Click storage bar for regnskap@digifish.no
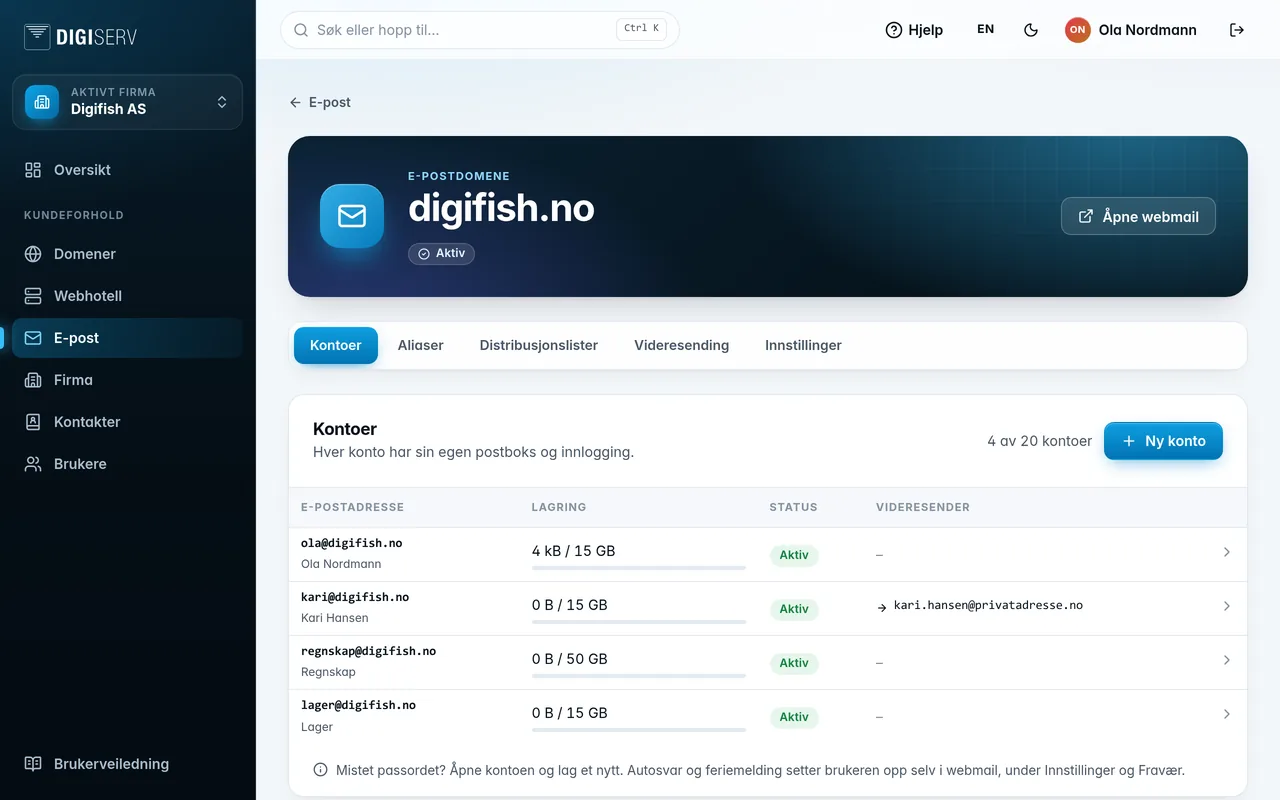This screenshot has width=1280, height=800. (x=639, y=676)
